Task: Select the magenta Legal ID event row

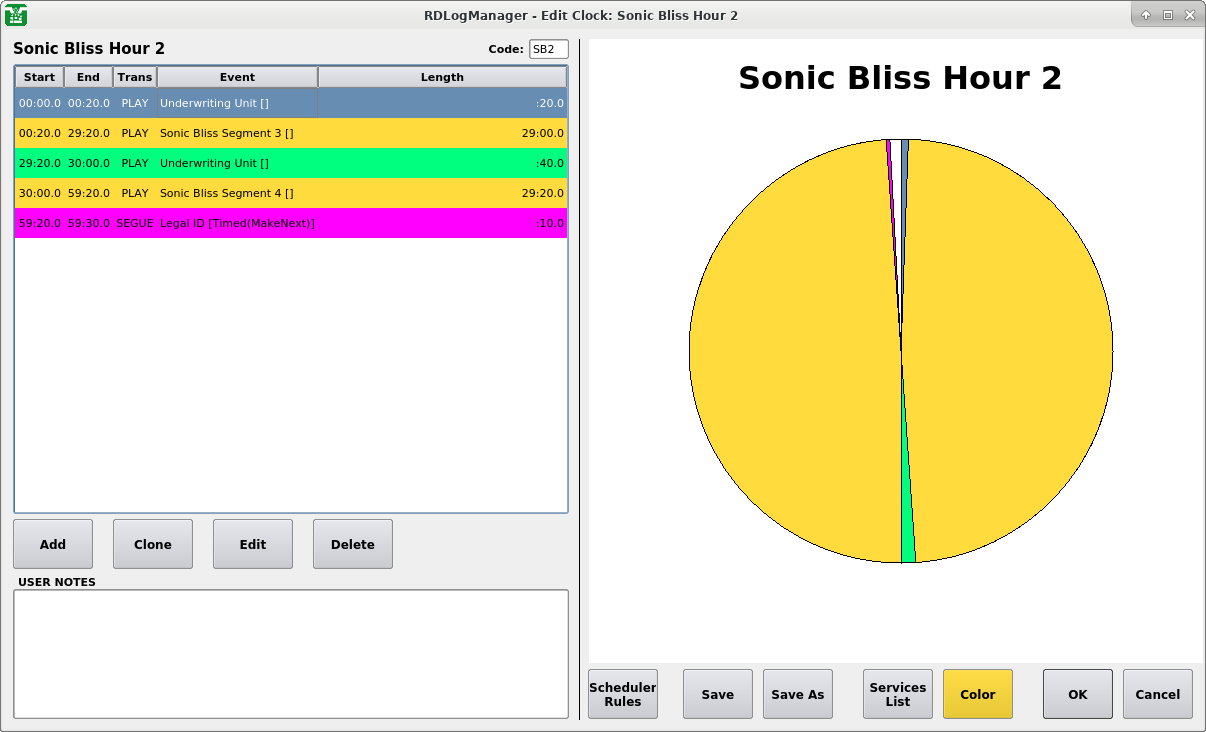Action: [x=290, y=223]
